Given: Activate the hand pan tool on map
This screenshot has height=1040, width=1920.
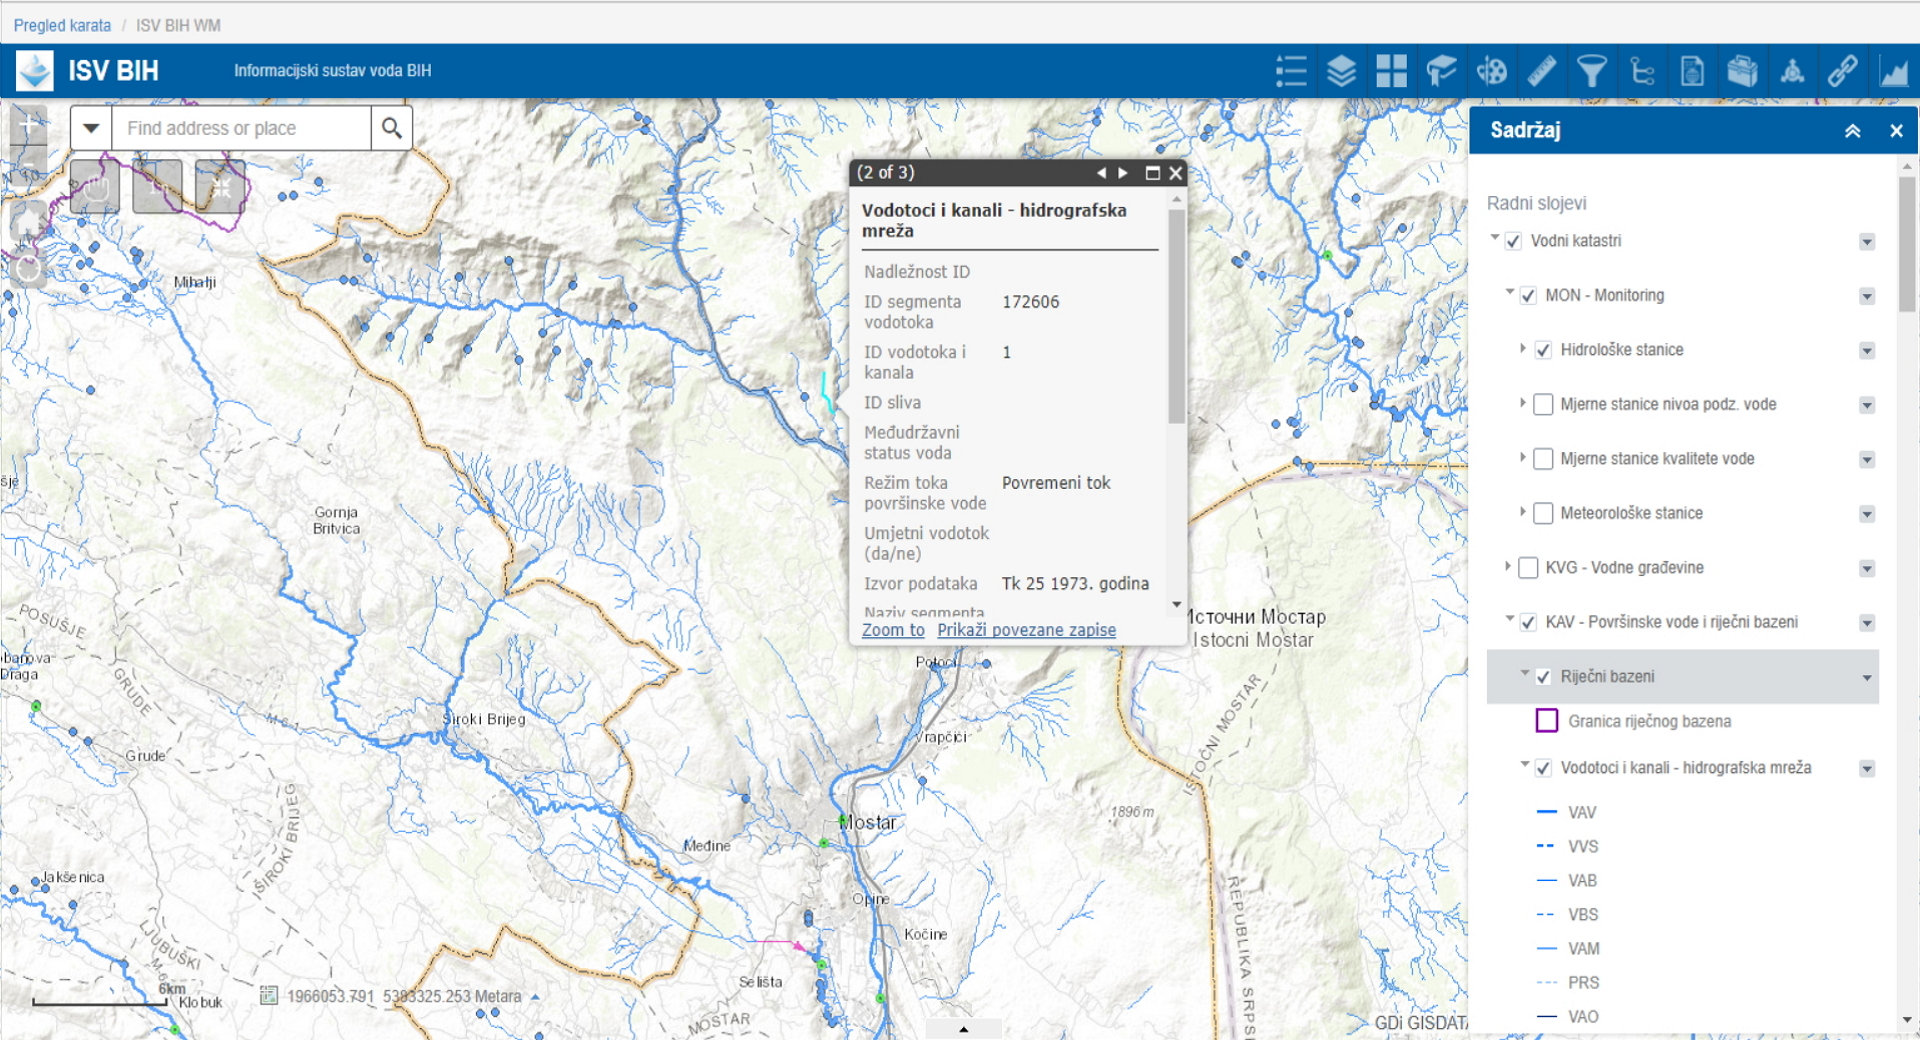Looking at the screenshot, I should click(95, 186).
